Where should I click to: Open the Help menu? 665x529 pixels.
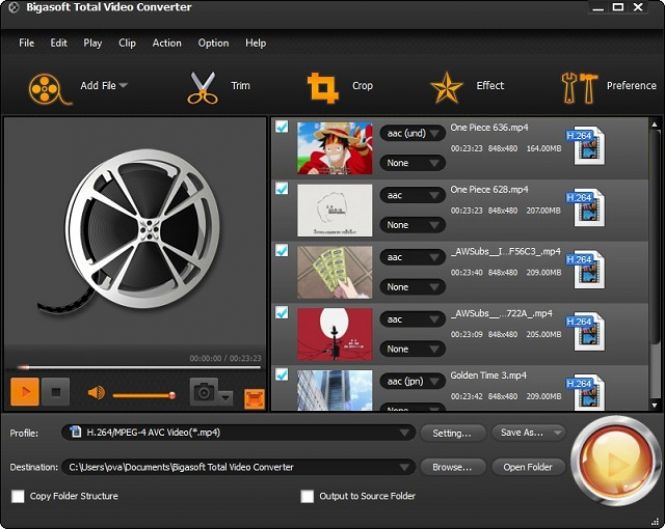[x=255, y=43]
